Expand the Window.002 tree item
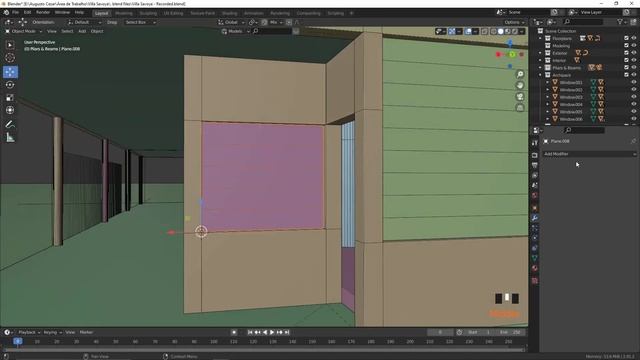The image size is (640, 360). [547, 90]
